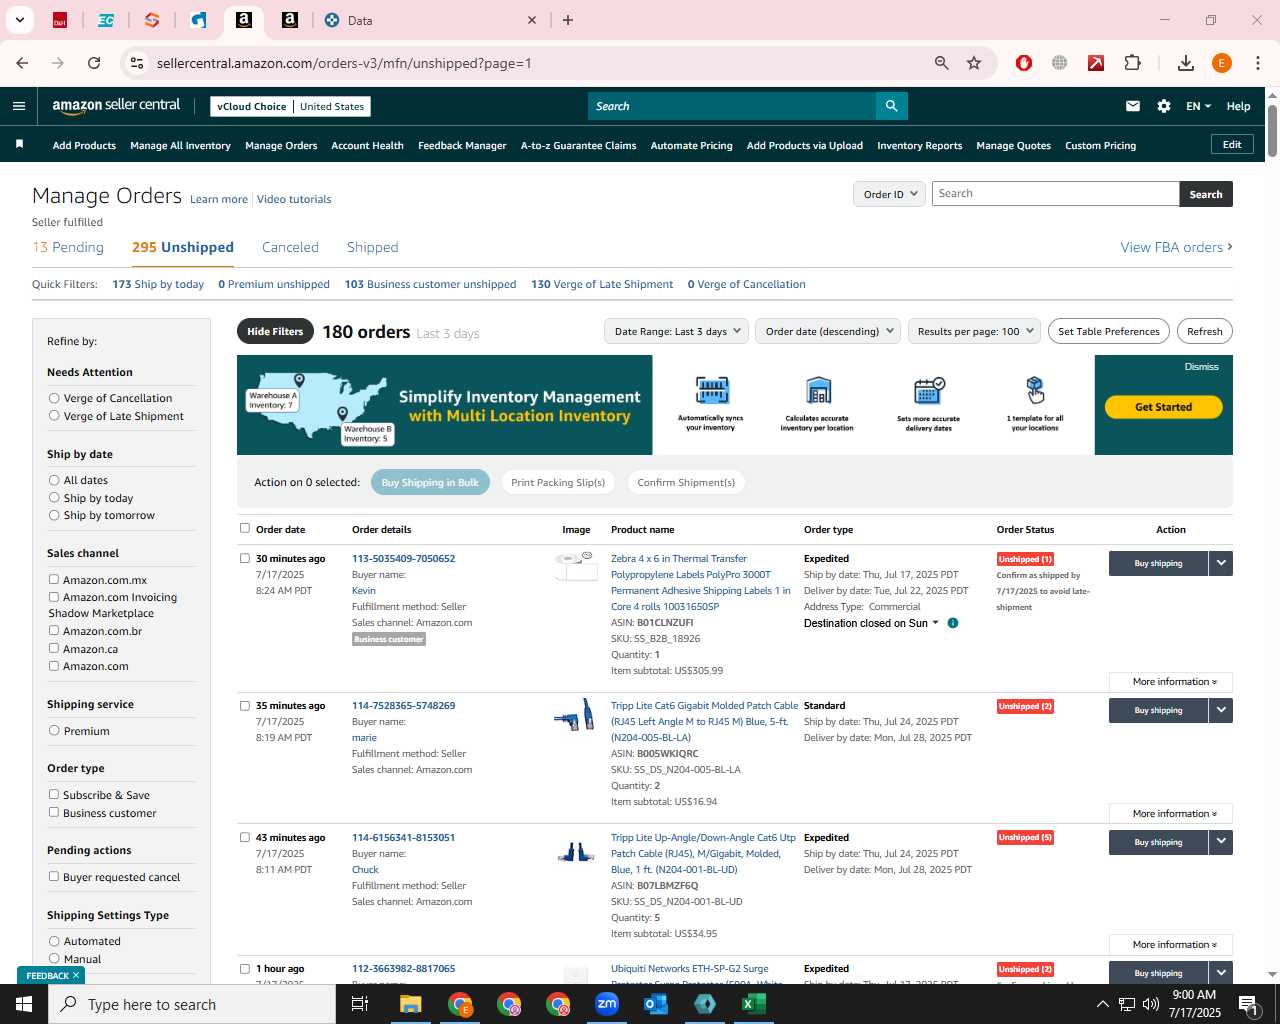Click View FBA orders link

tap(1176, 247)
